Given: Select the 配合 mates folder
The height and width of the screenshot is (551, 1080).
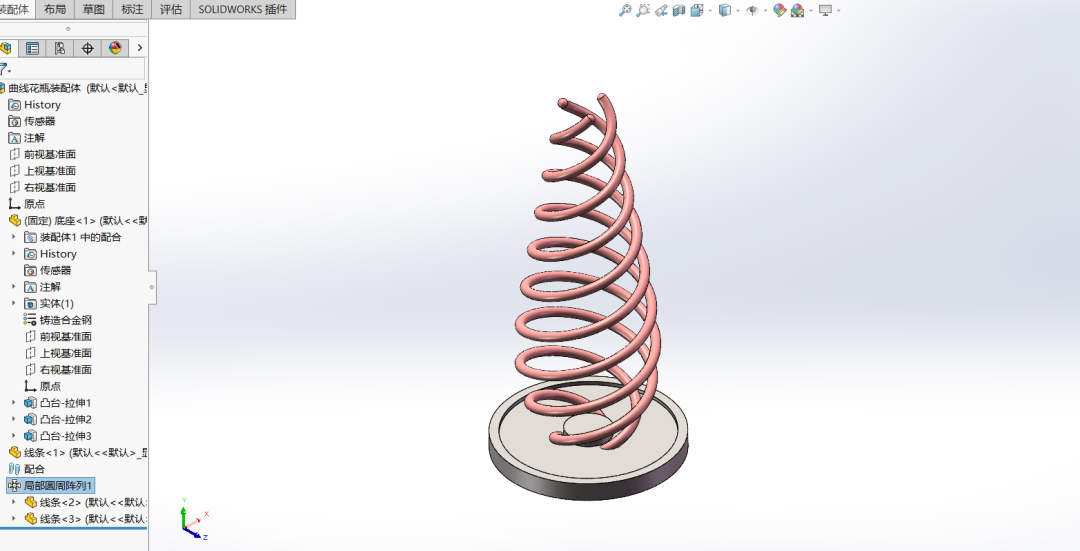Looking at the screenshot, I should [x=27, y=469].
